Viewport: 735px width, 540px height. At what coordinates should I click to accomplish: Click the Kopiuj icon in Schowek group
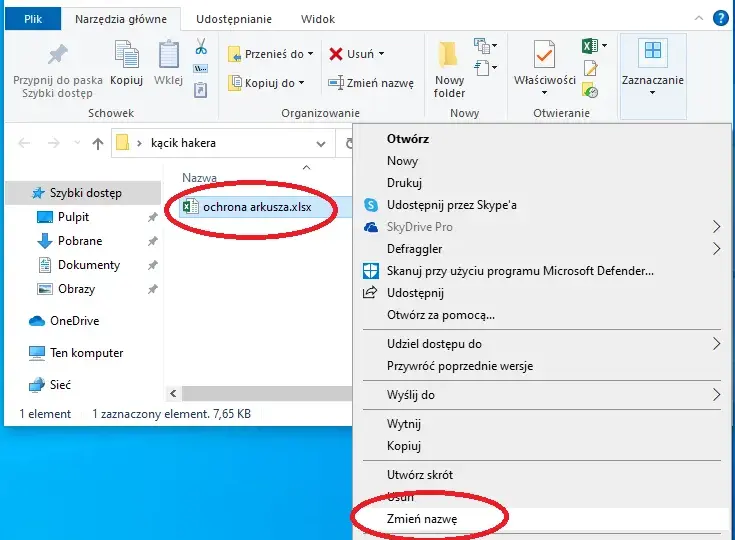(x=127, y=54)
